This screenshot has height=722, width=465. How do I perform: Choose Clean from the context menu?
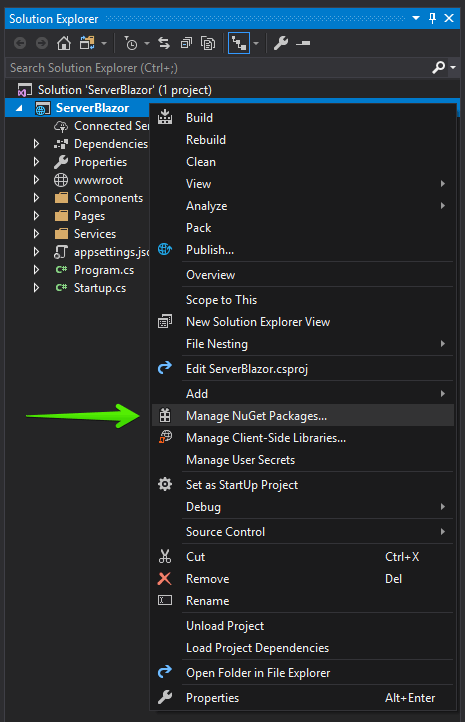click(x=304, y=162)
